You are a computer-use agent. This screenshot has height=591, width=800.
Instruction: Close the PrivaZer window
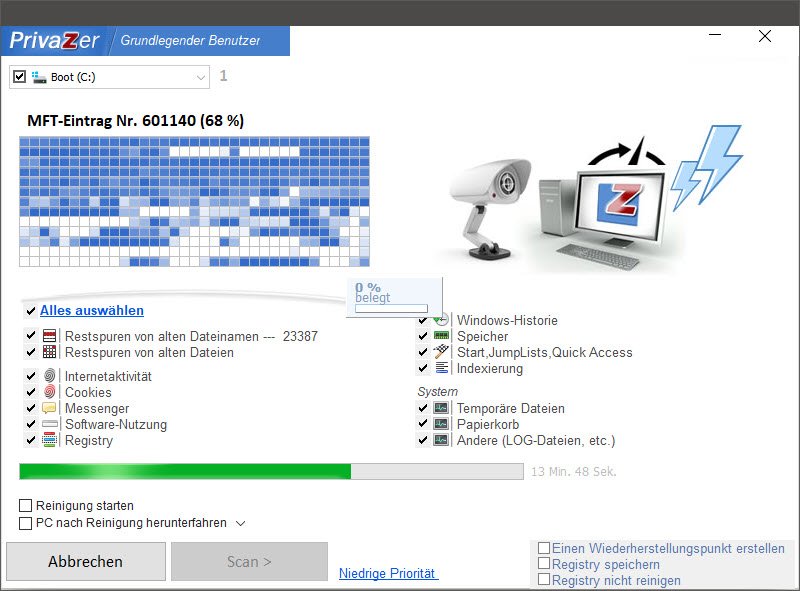tap(765, 36)
